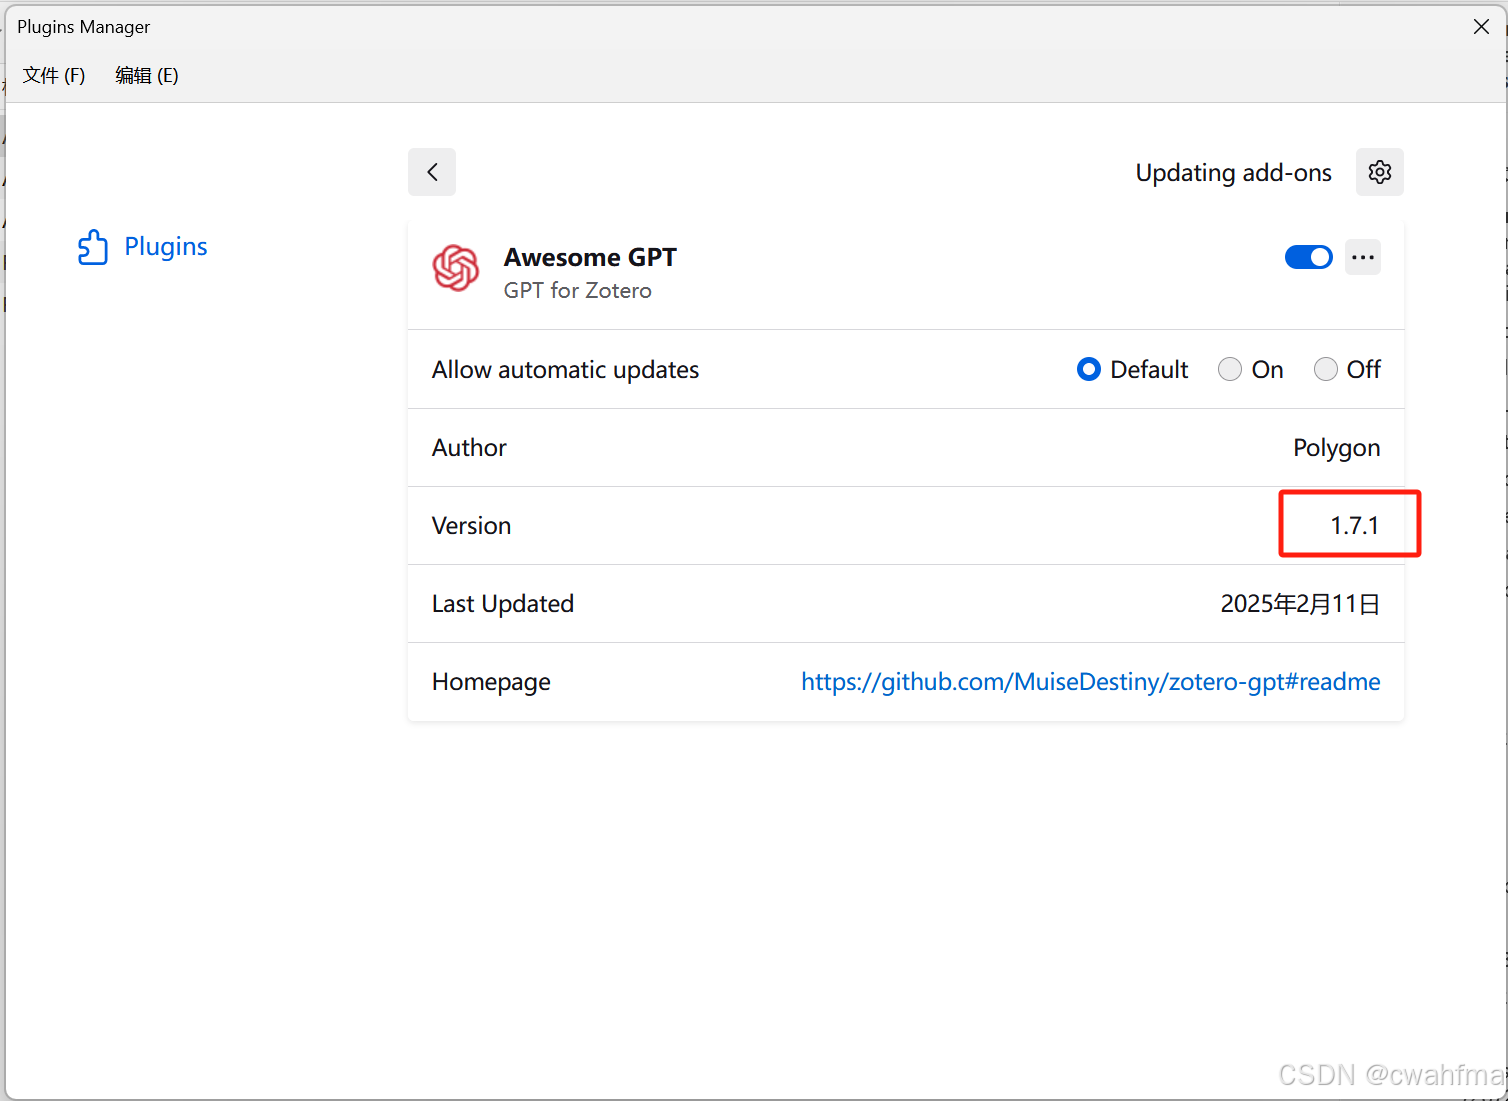Open the 编辑 (E) menu
The width and height of the screenshot is (1508, 1101).
point(147,76)
